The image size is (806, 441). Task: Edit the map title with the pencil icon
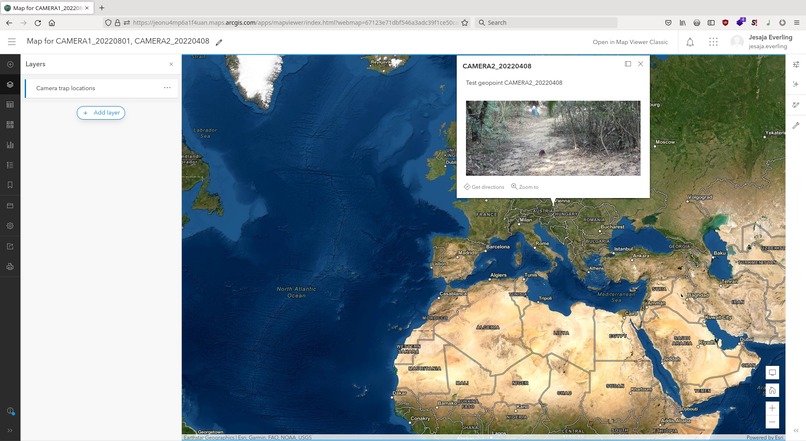click(219, 42)
